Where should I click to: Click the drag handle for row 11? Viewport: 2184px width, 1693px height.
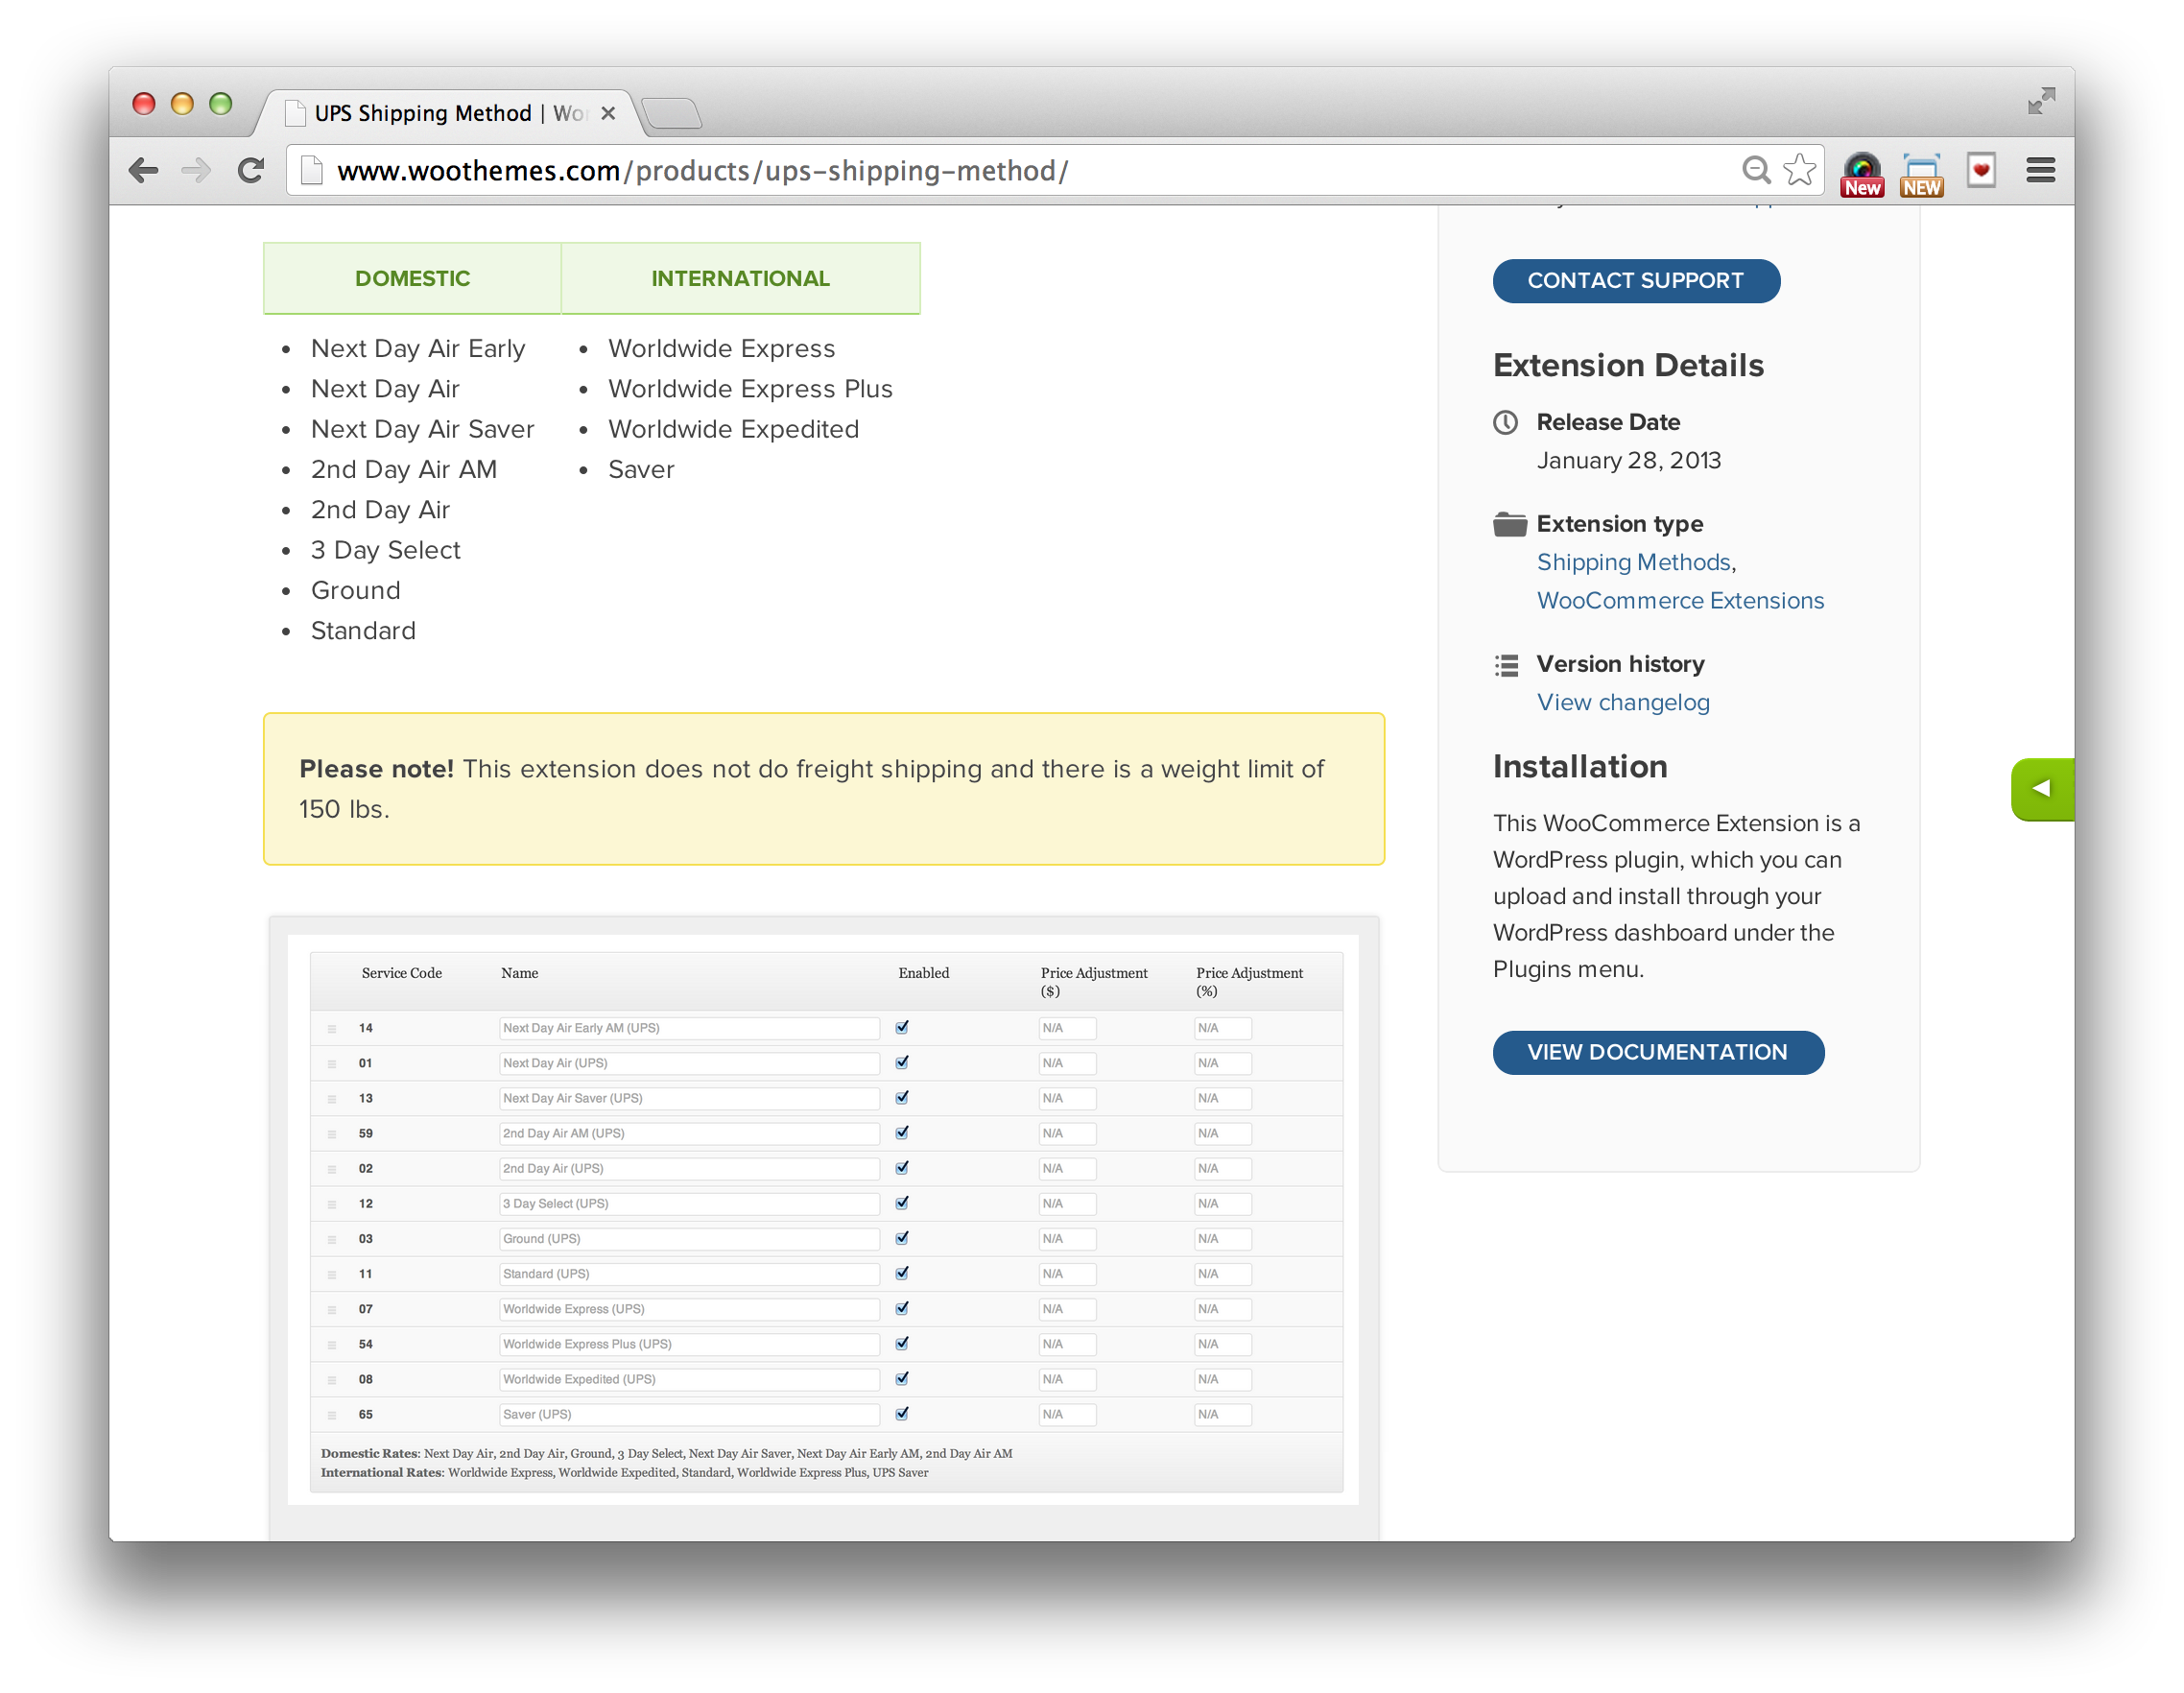point(332,1275)
